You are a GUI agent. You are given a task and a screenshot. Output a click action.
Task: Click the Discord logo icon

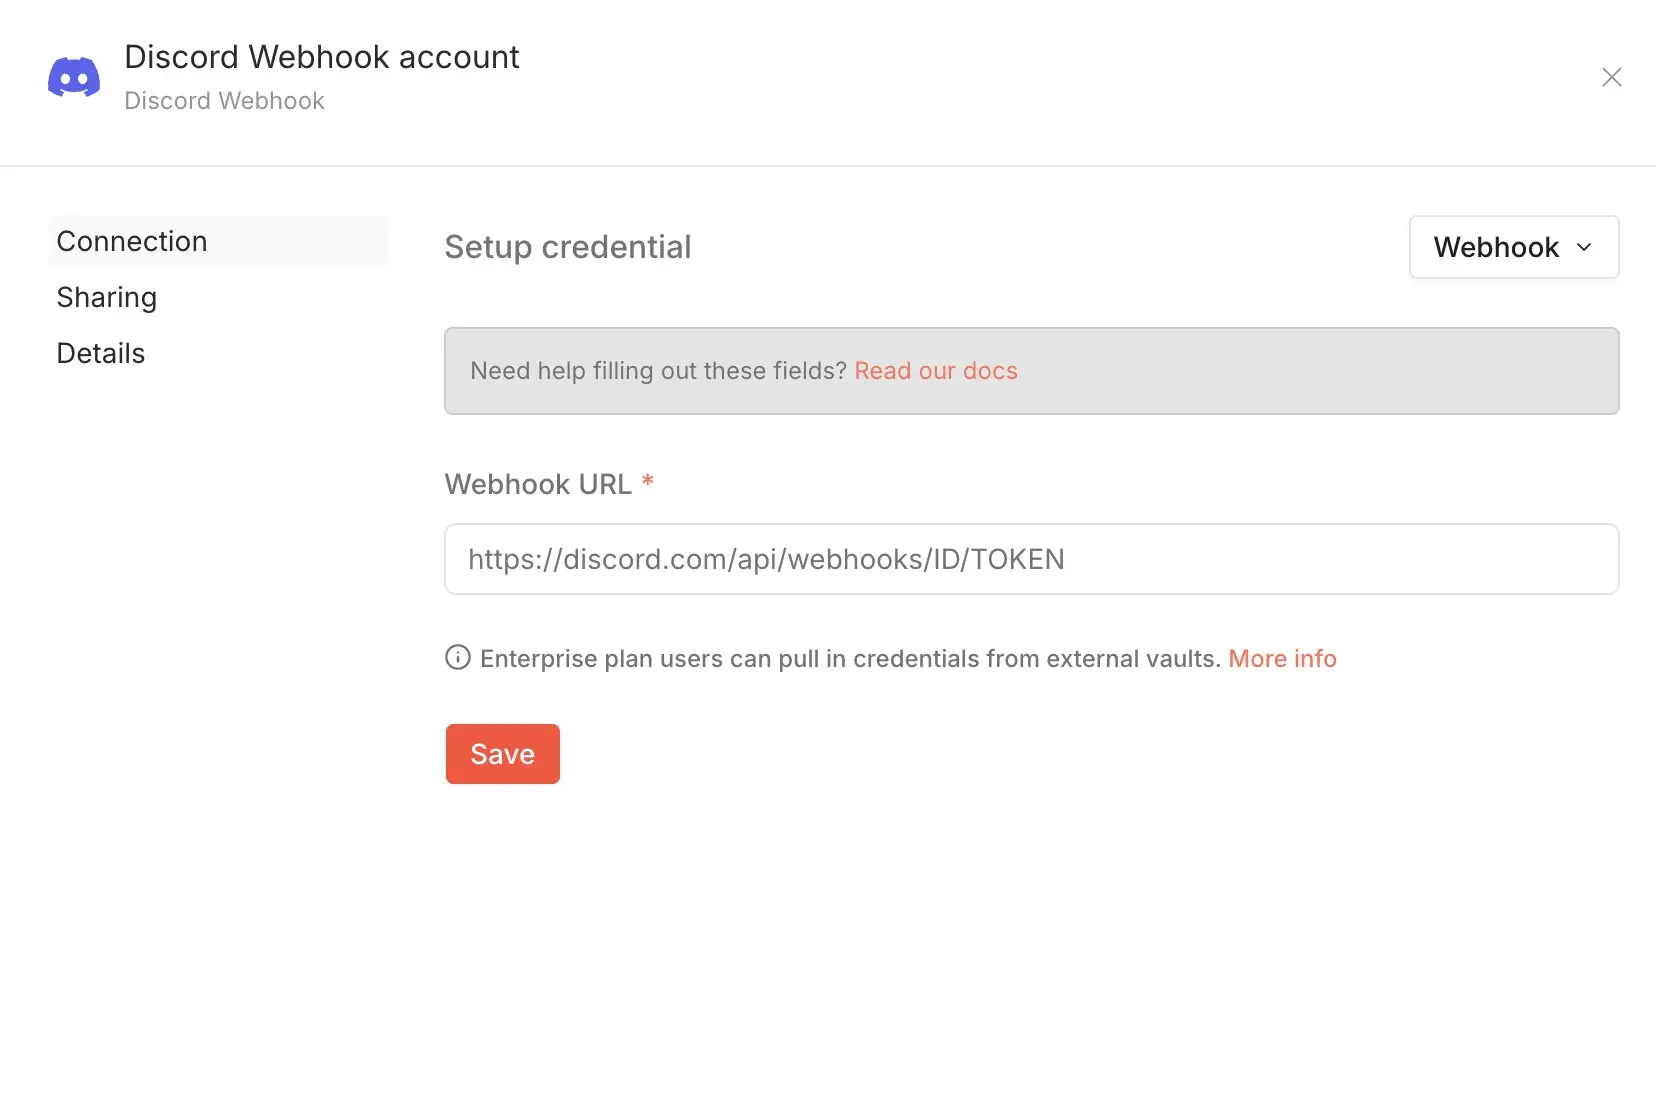(74, 76)
